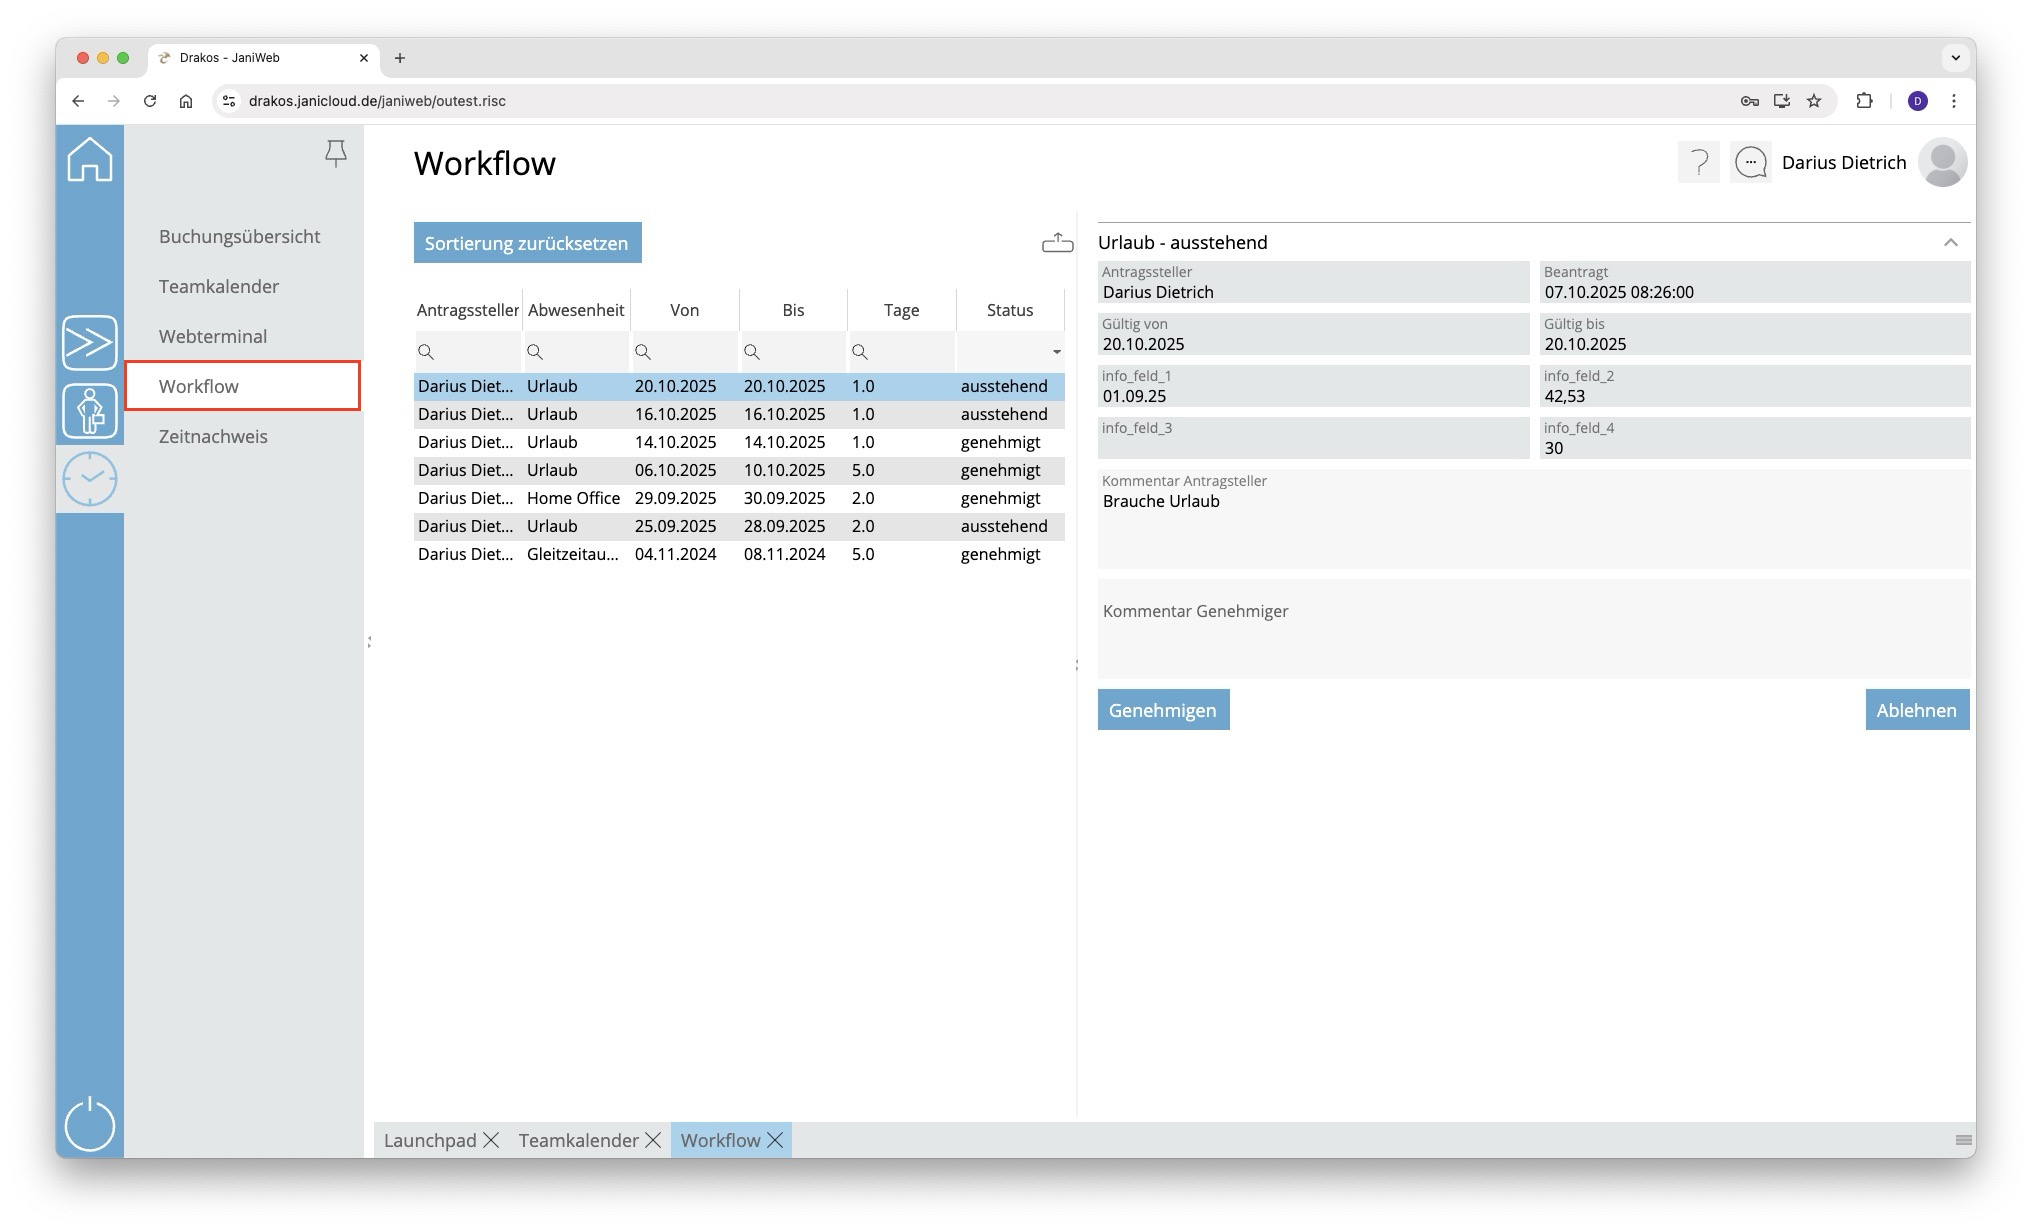This screenshot has width=2032, height=1232.
Task: Click the Genehmigen button
Action: tap(1163, 710)
